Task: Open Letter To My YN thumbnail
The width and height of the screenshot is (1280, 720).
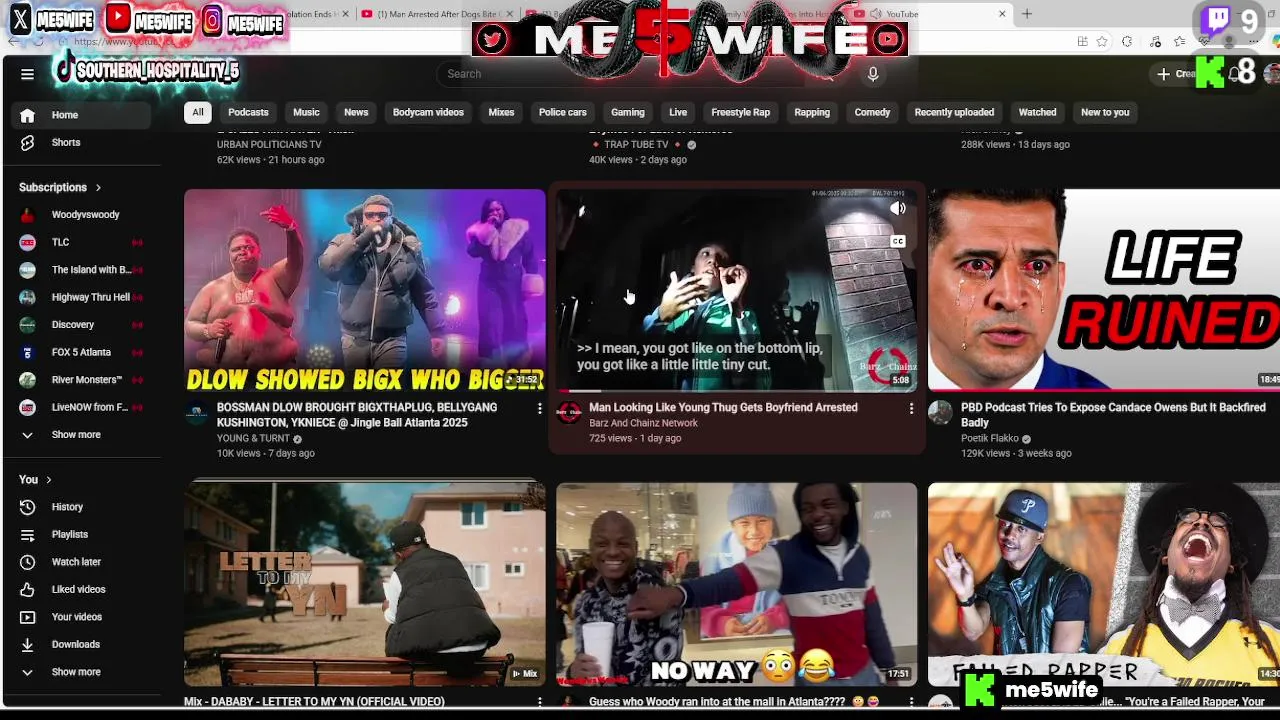Action: (365, 585)
